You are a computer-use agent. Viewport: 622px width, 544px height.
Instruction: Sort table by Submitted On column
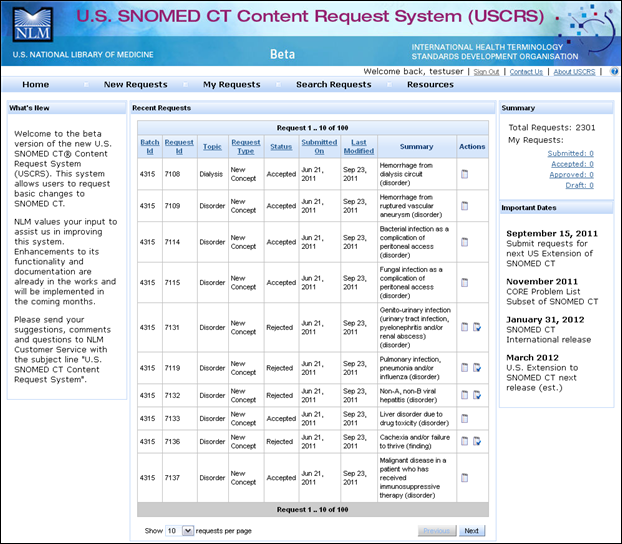319,146
